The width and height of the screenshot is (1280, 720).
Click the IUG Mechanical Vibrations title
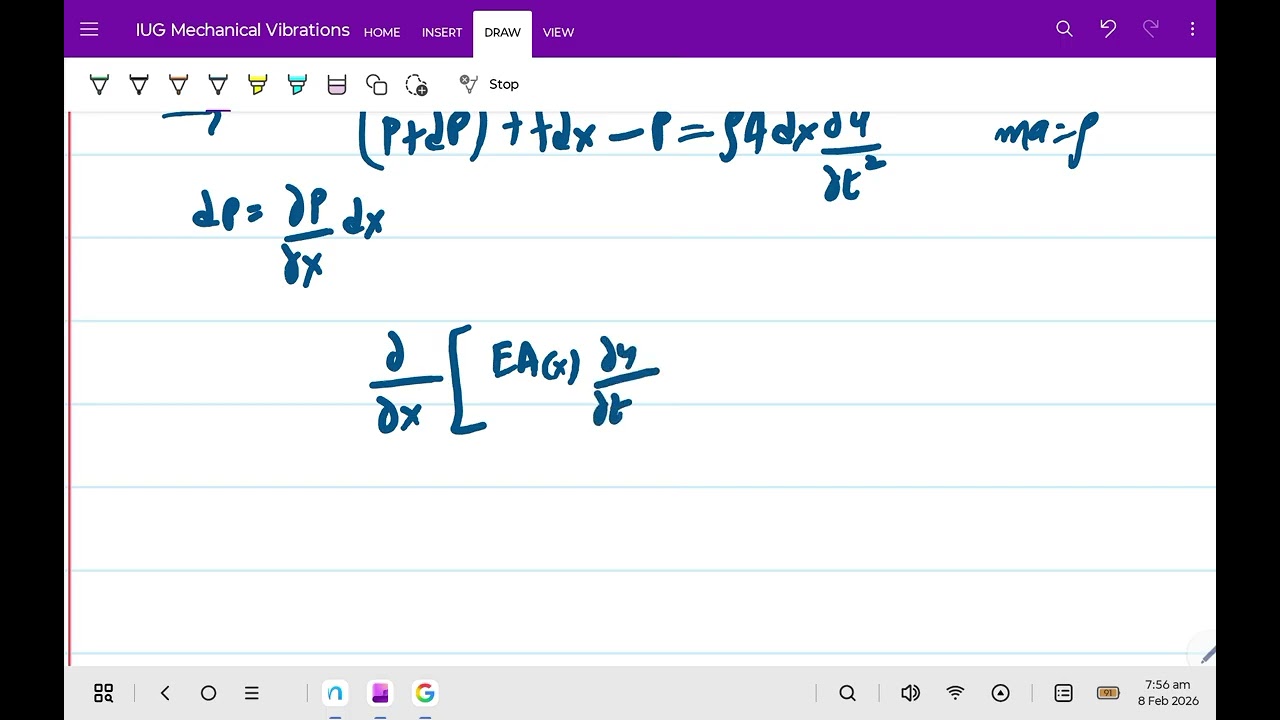[243, 30]
